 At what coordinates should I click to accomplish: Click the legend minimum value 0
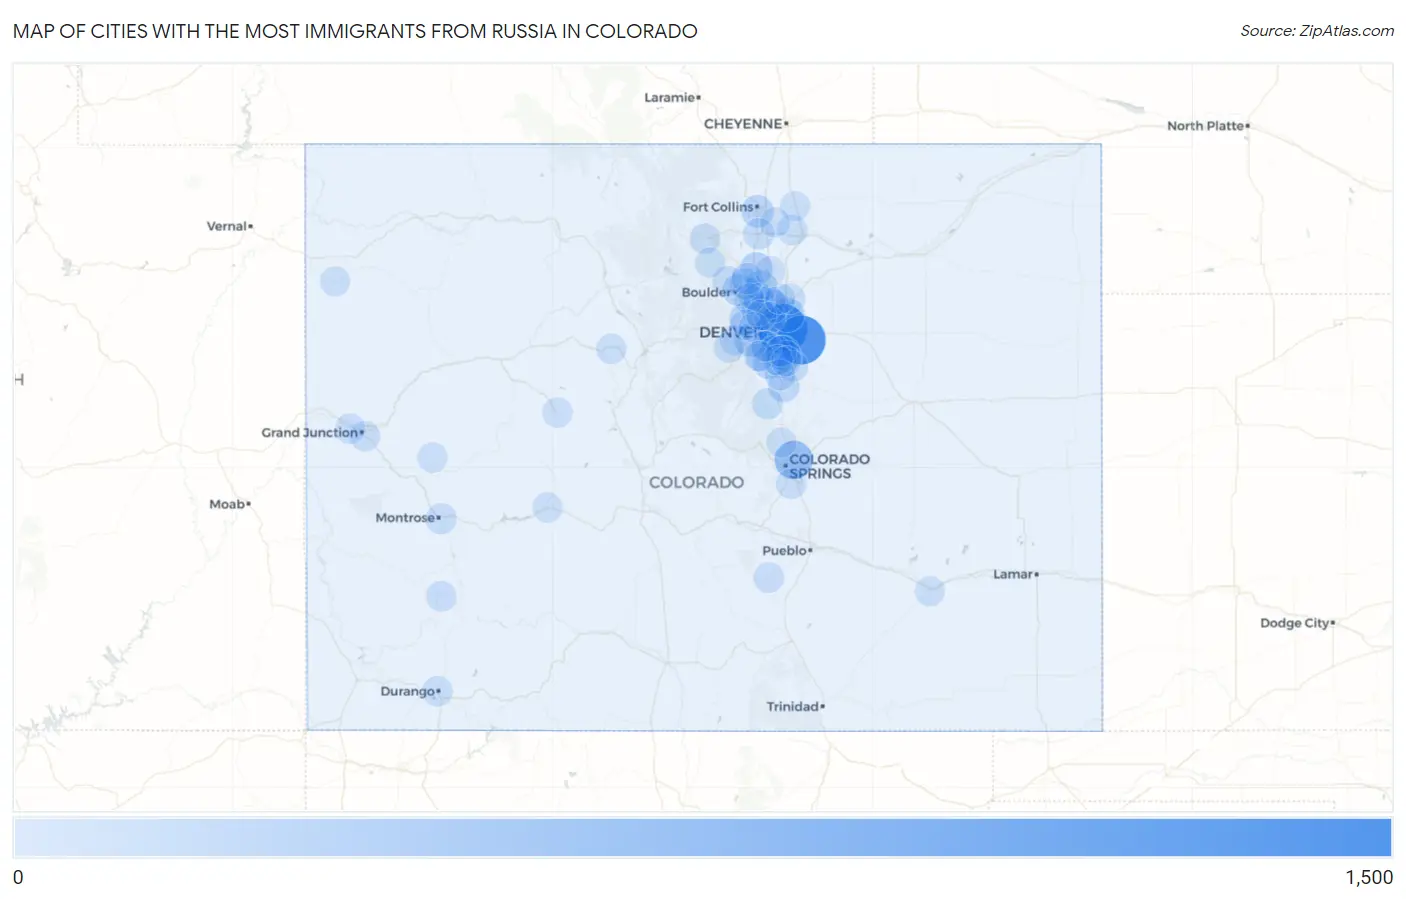(x=18, y=877)
